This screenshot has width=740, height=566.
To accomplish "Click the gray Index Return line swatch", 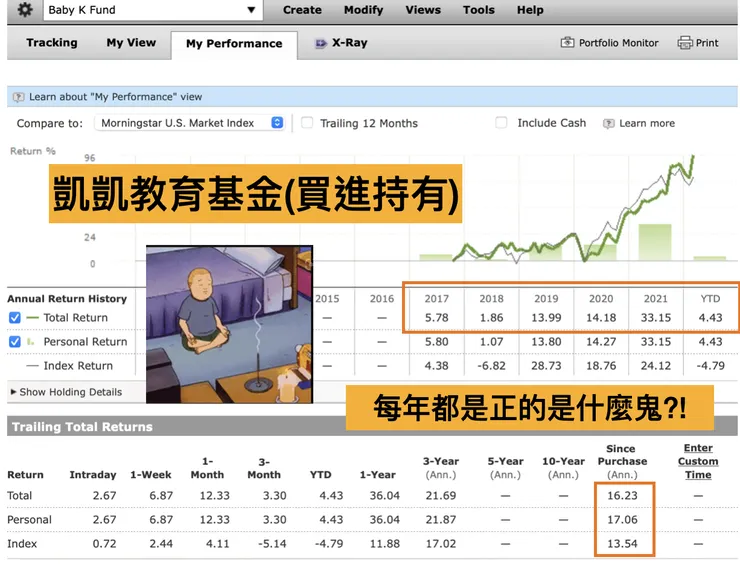I will [33, 366].
